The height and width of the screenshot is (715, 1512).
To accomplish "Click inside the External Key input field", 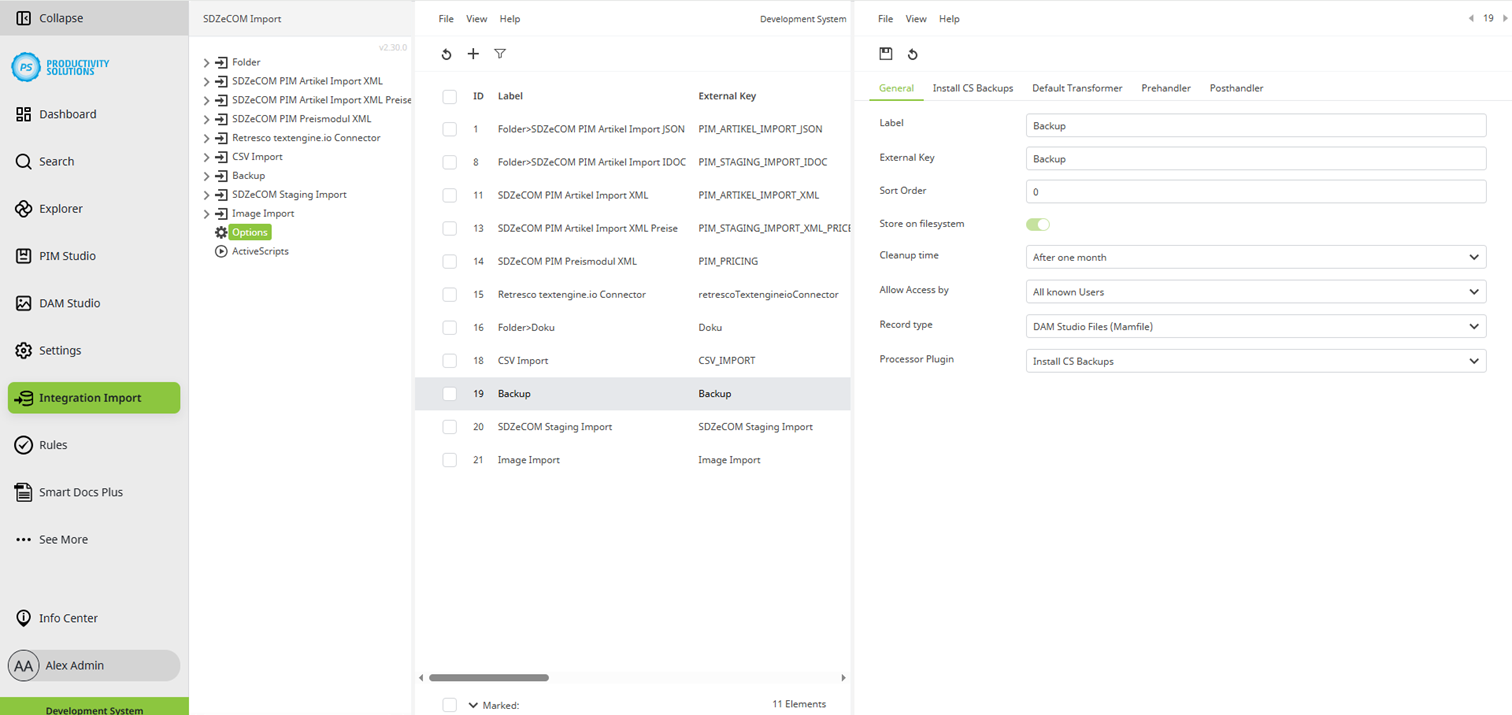I will (x=1255, y=158).
